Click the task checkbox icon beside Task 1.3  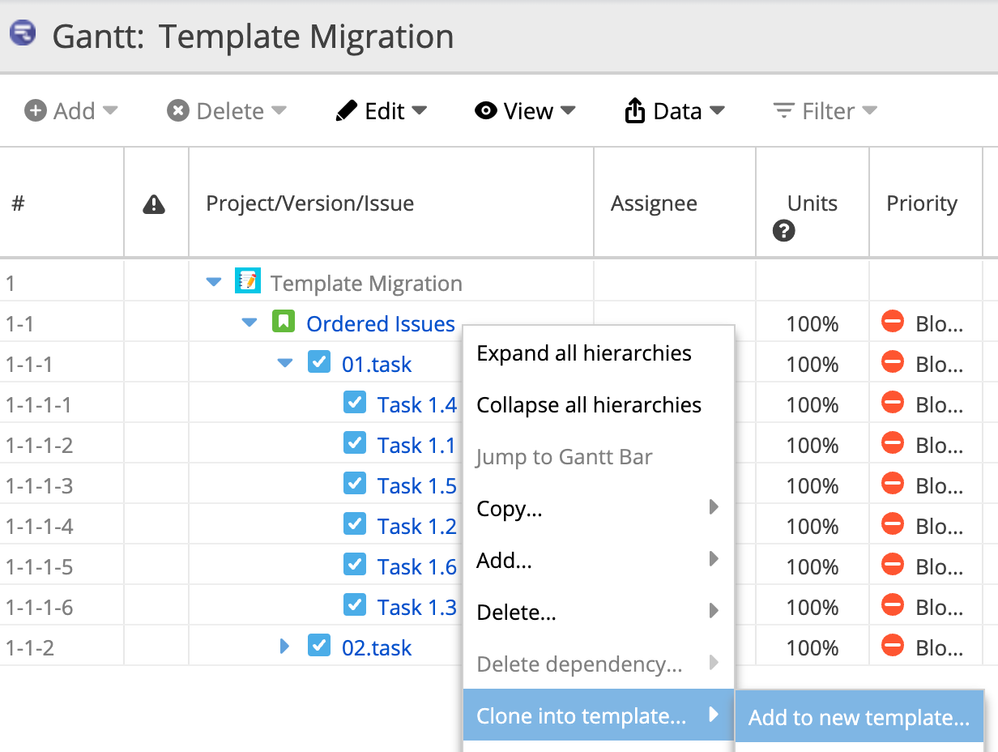(x=355, y=604)
